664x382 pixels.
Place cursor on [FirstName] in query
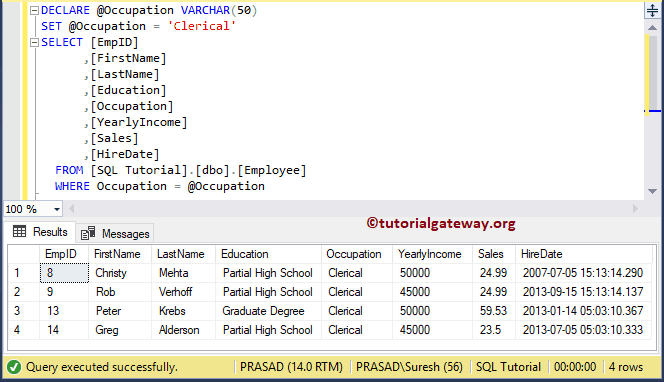coord(128,58)
